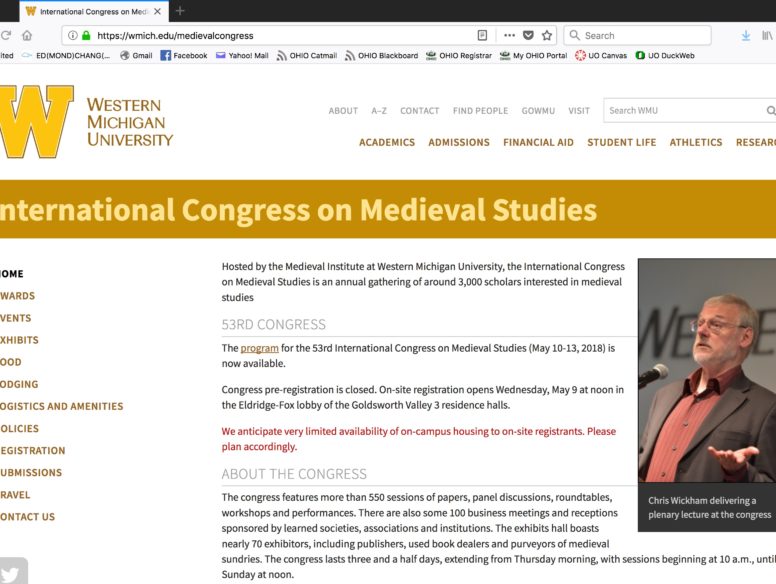Open the ATHLETICS menu

tap(696, 143)
